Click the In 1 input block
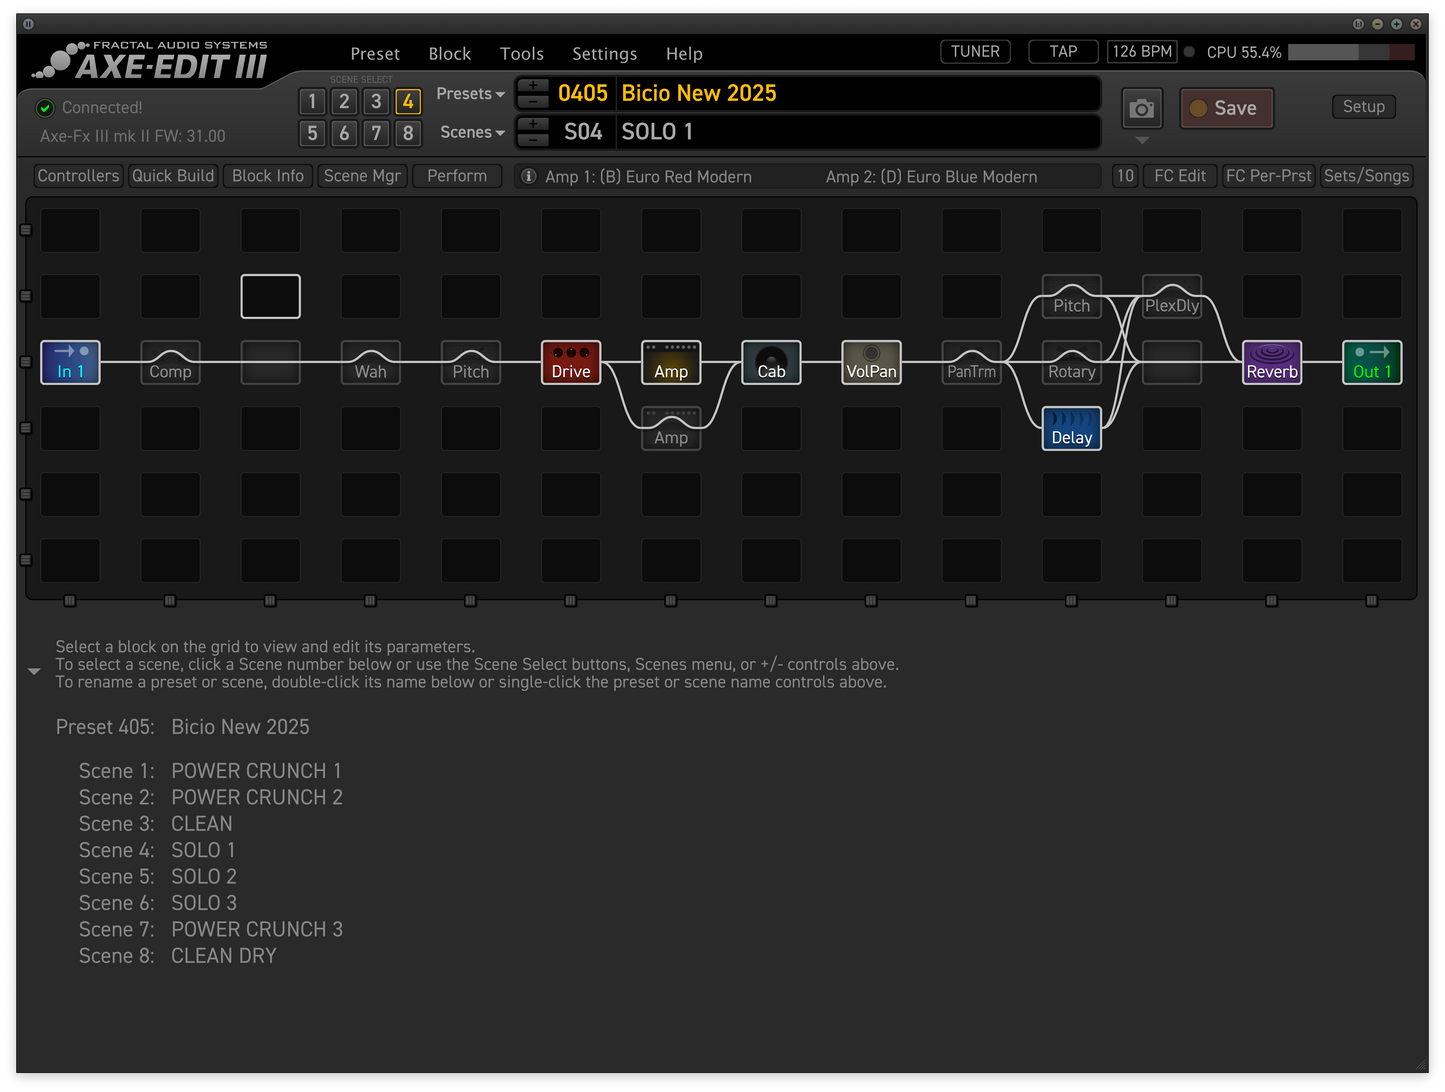Screen dimensions: 1445x1092 [x=69, y=362]
